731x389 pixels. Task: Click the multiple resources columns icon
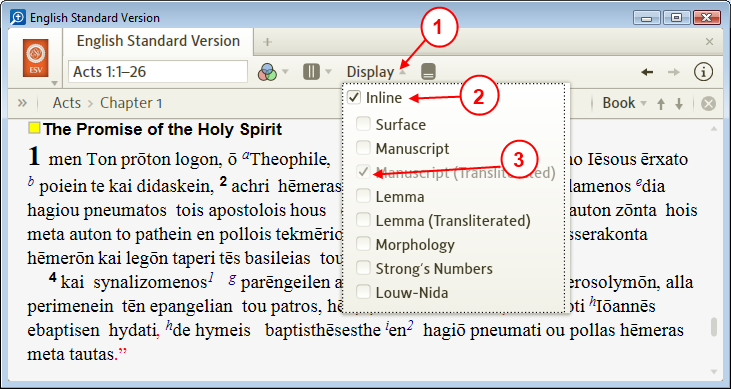(311, 72)
